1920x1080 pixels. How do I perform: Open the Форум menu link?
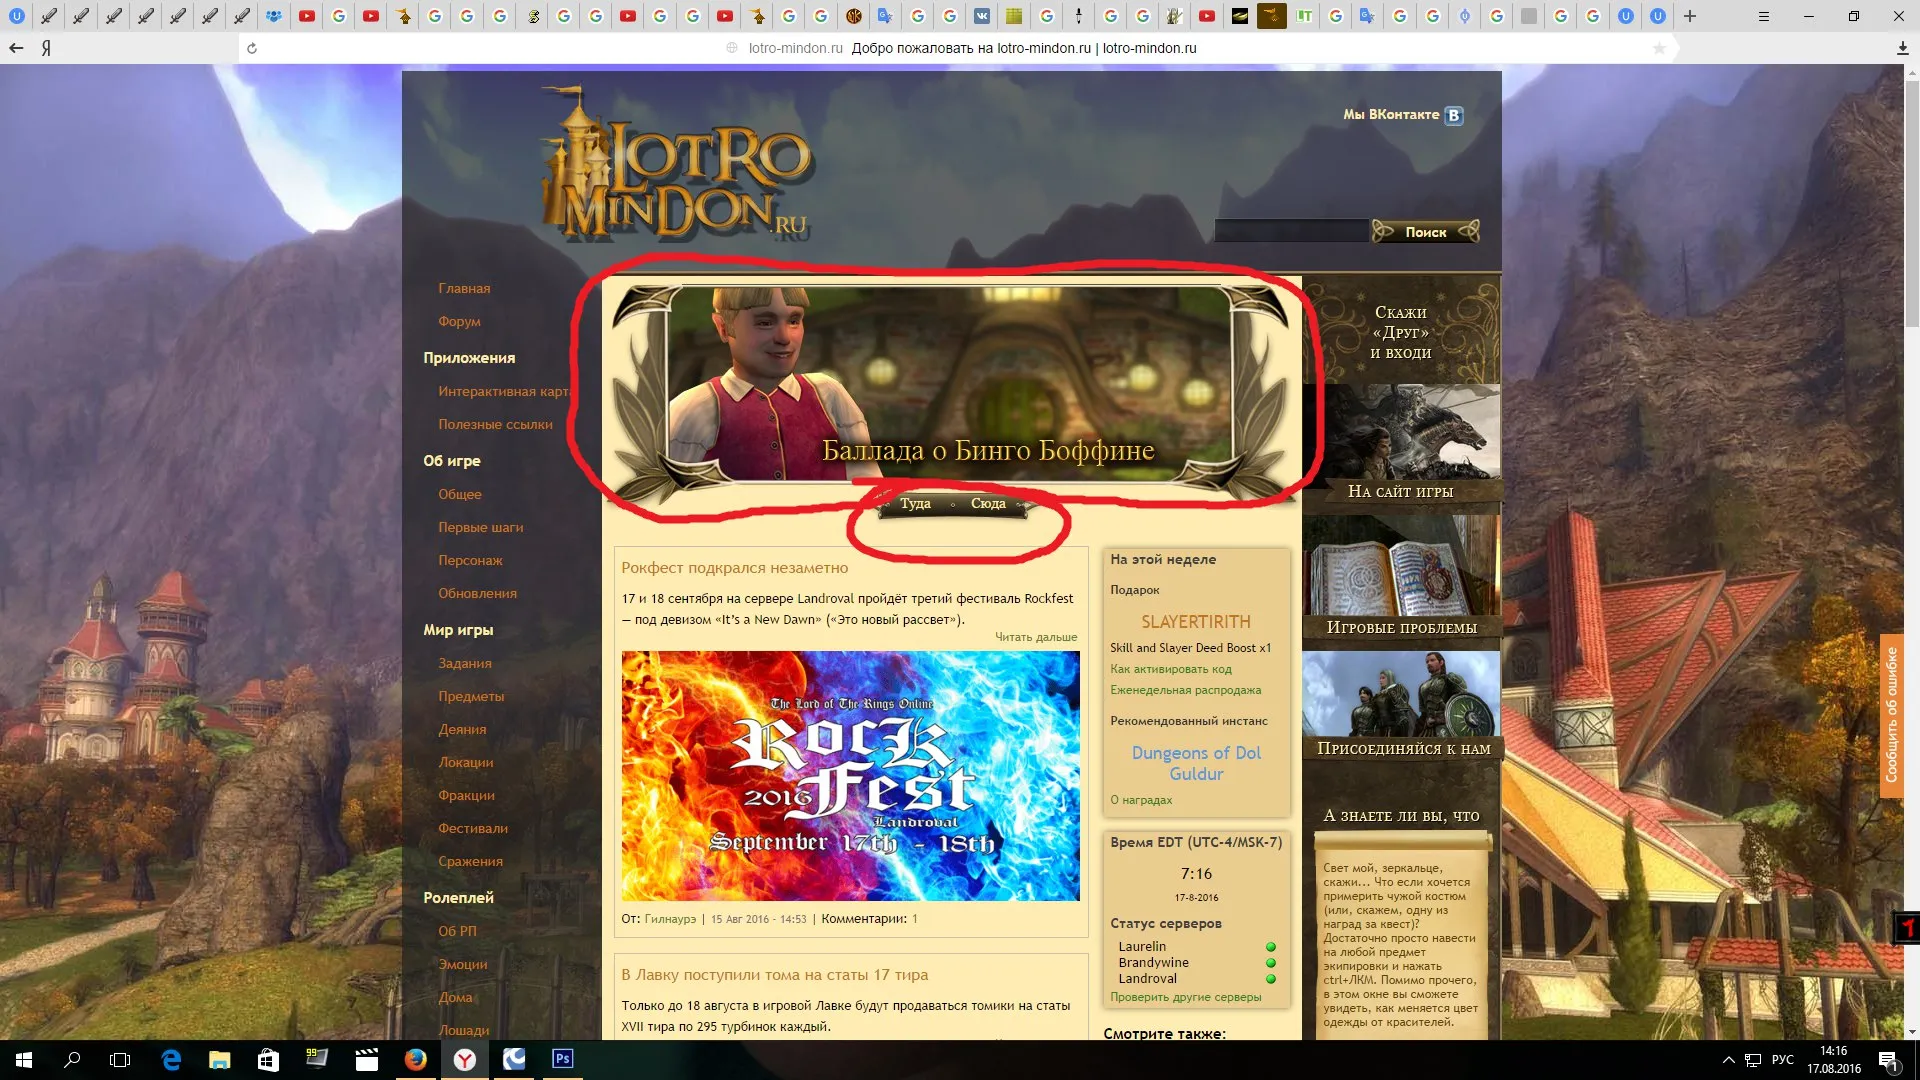pos(459,321)
